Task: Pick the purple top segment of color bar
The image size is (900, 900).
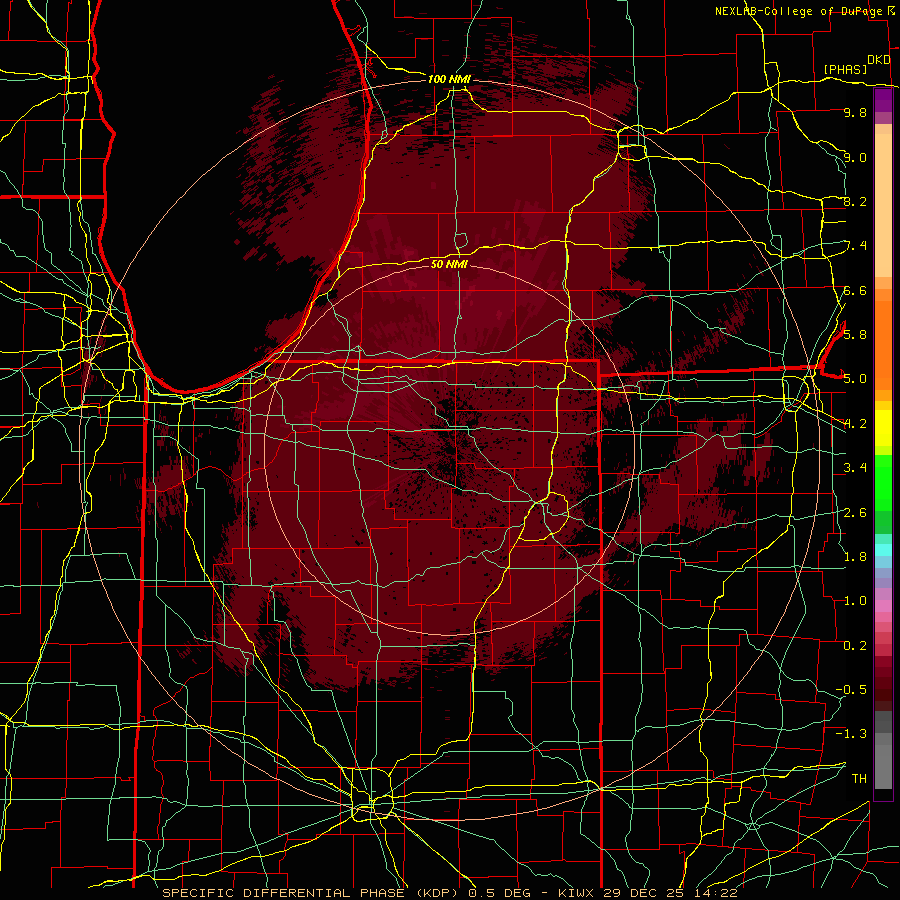Action: pyautogui.click(x=883, y=100)
